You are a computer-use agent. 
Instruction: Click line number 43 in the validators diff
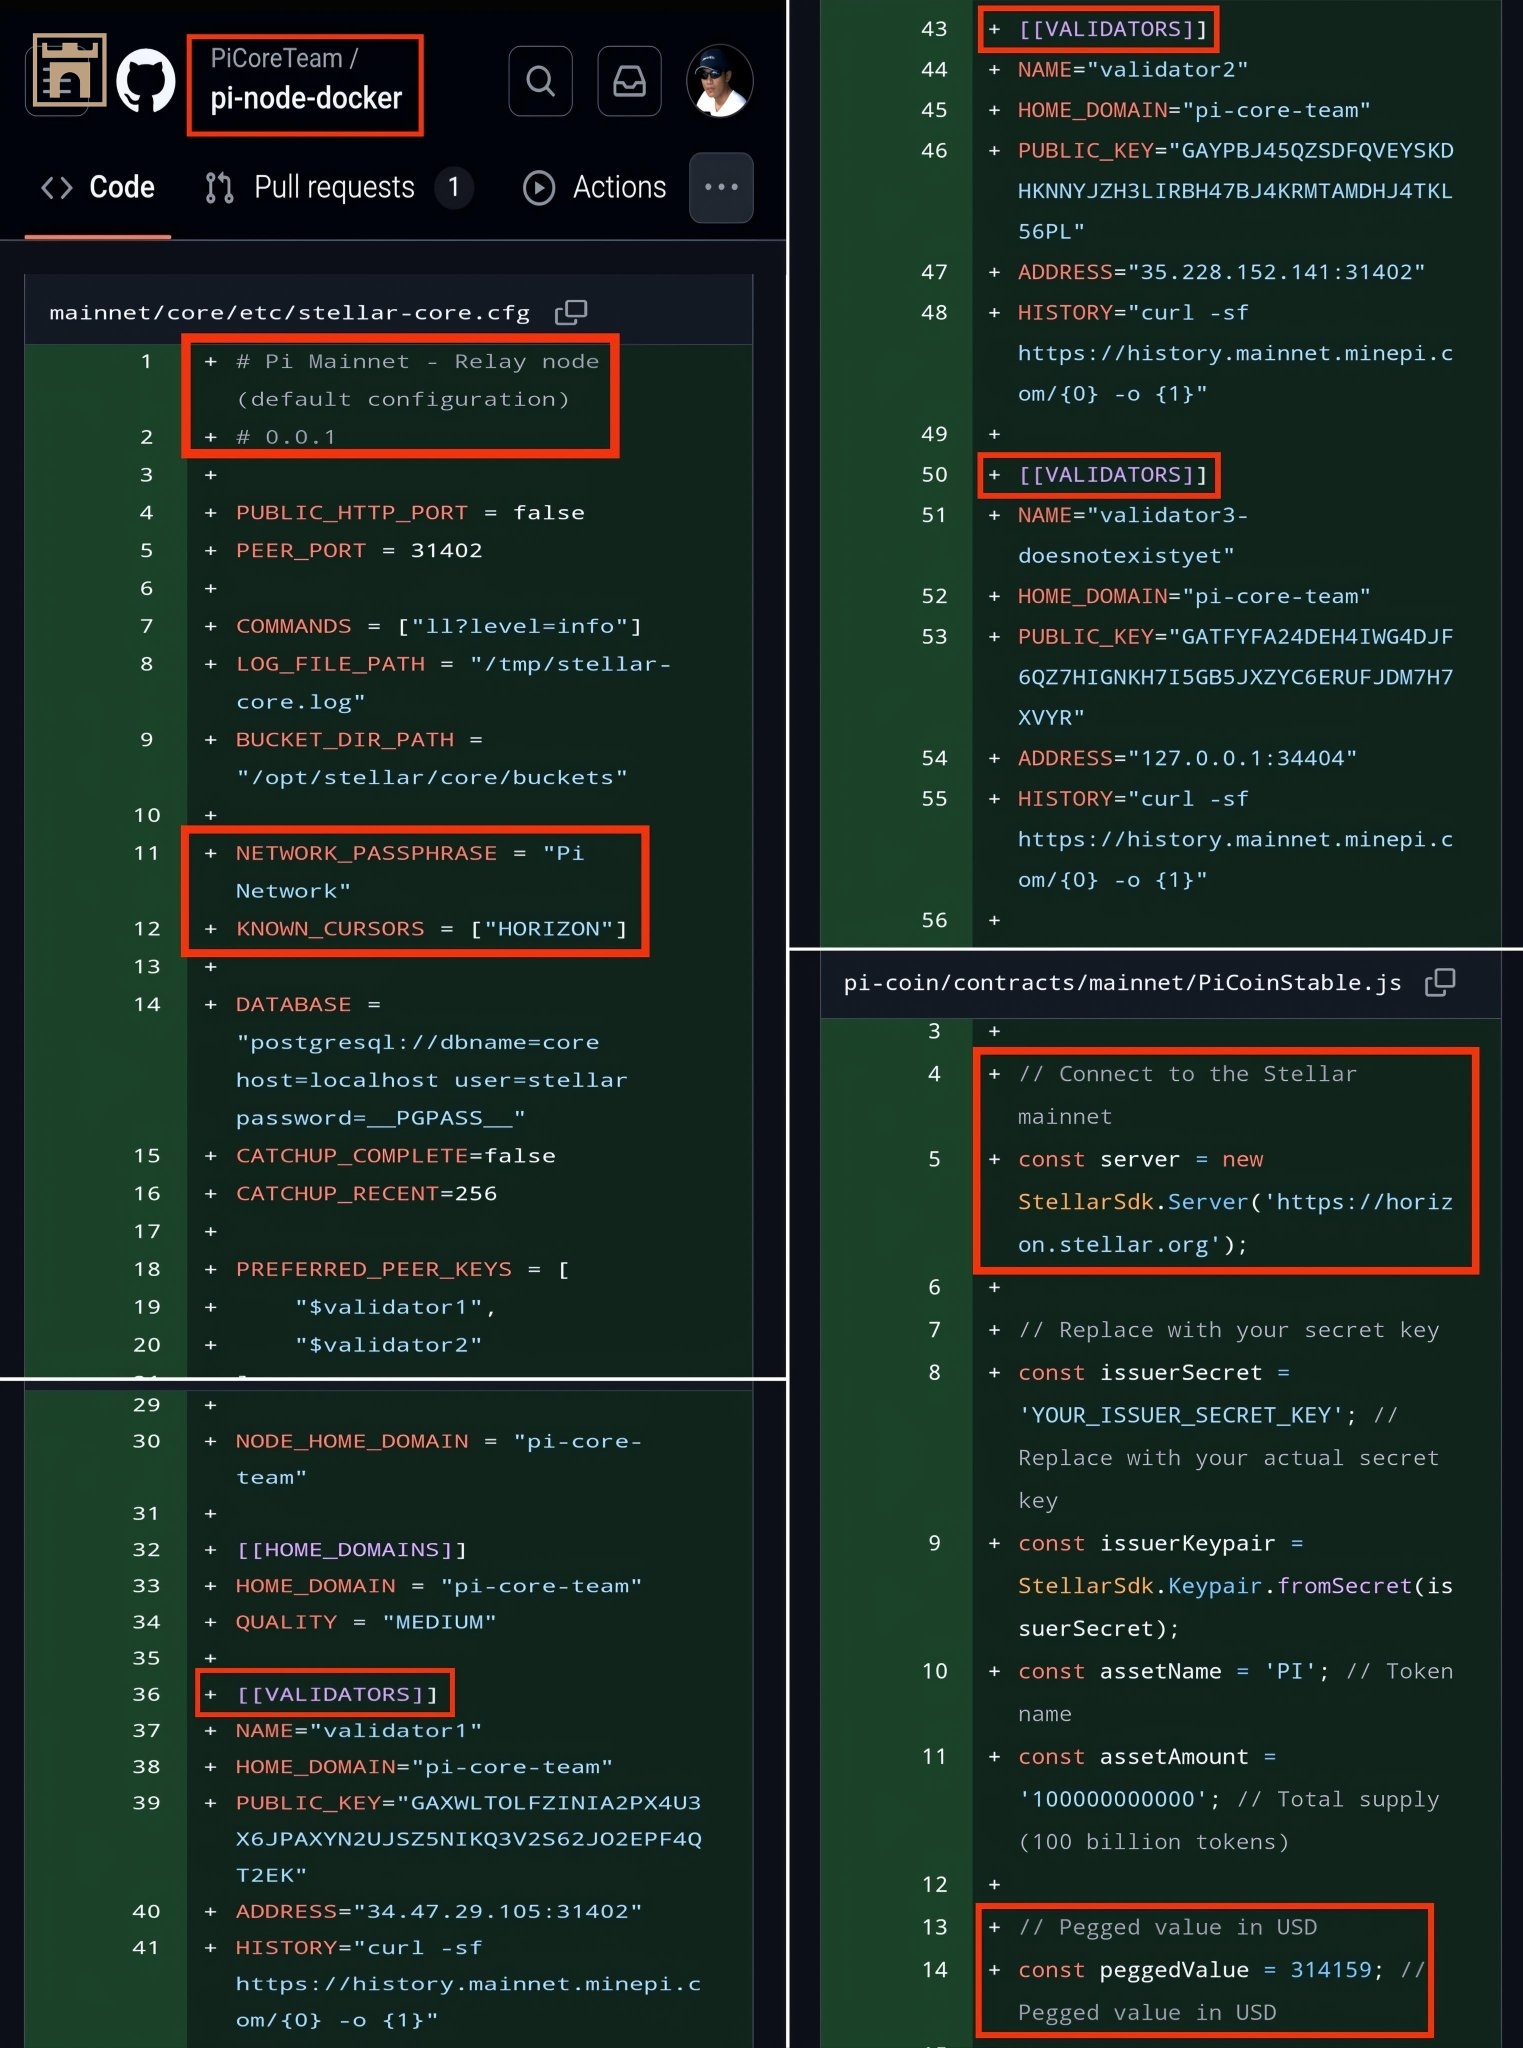coord(934,29)
